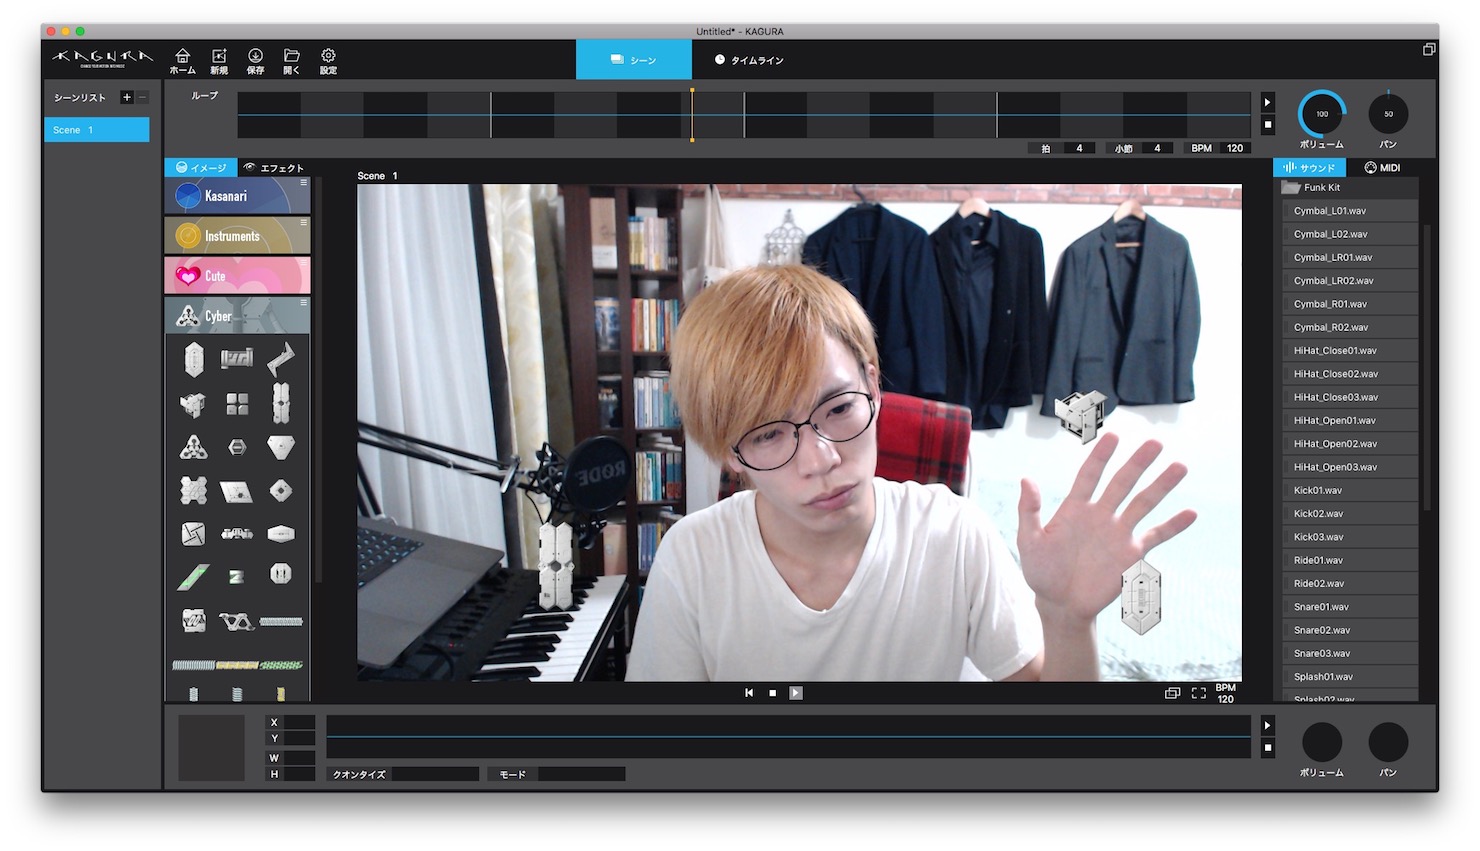Pick the flat hexagon Cyber icon

pos(281,534)
